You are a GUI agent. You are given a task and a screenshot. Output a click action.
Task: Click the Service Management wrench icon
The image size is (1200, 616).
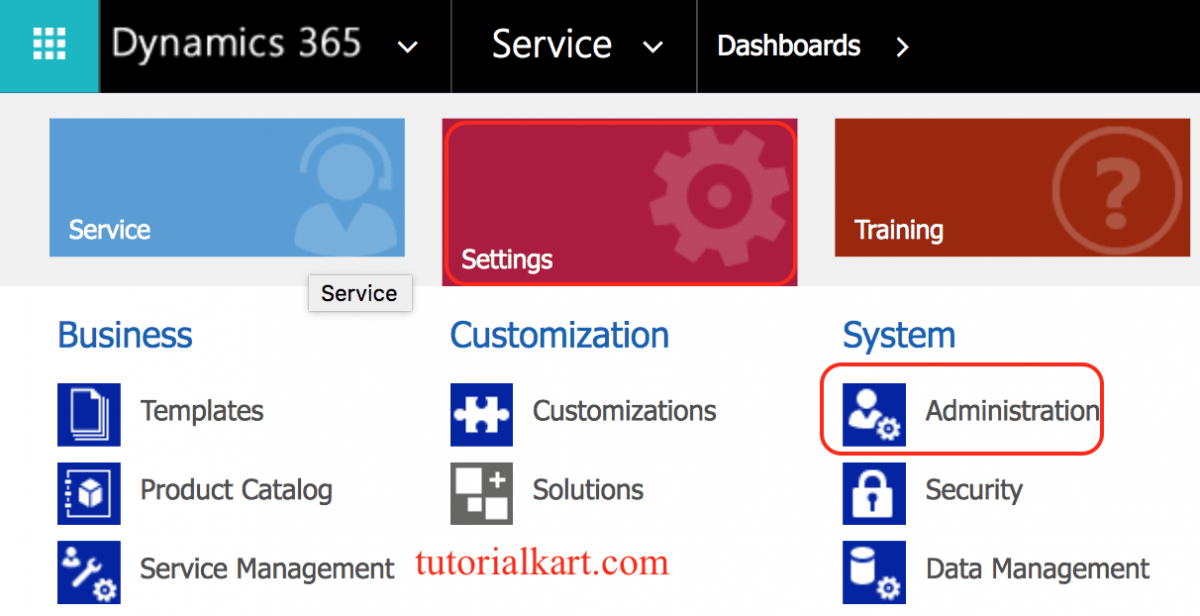click(x=88, y=571)
